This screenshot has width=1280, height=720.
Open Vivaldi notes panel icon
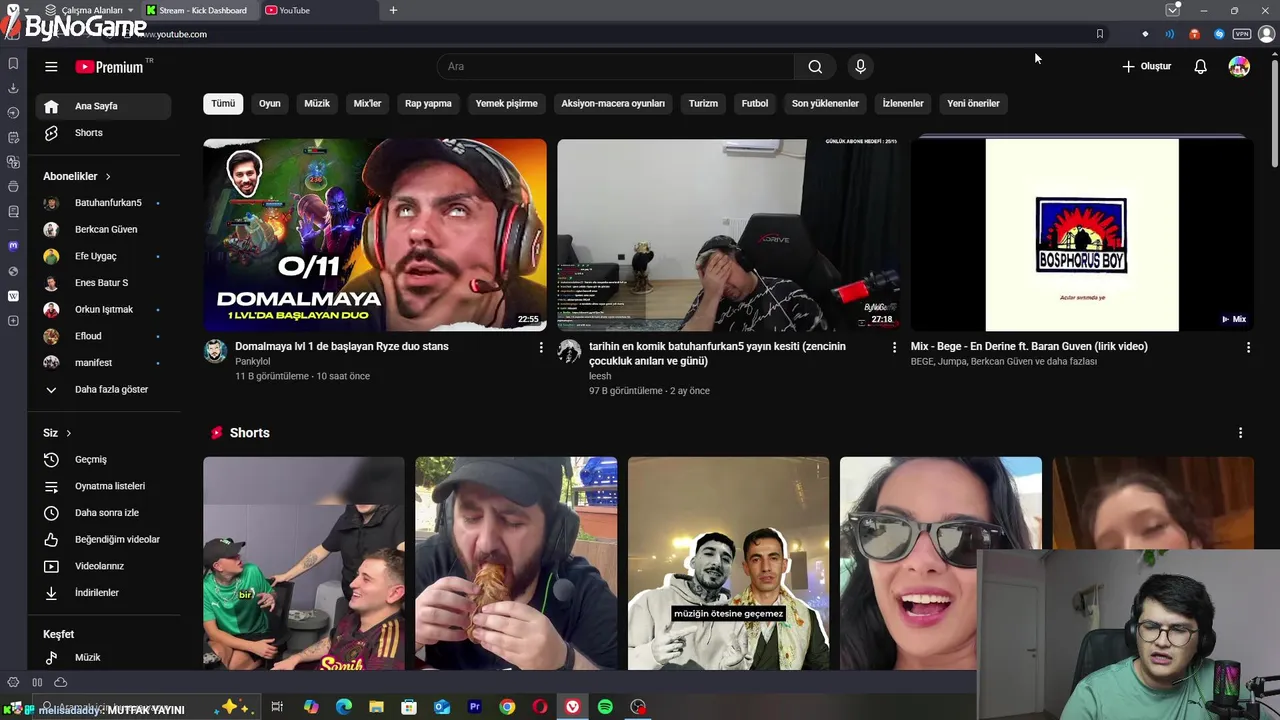click(13, 137)
